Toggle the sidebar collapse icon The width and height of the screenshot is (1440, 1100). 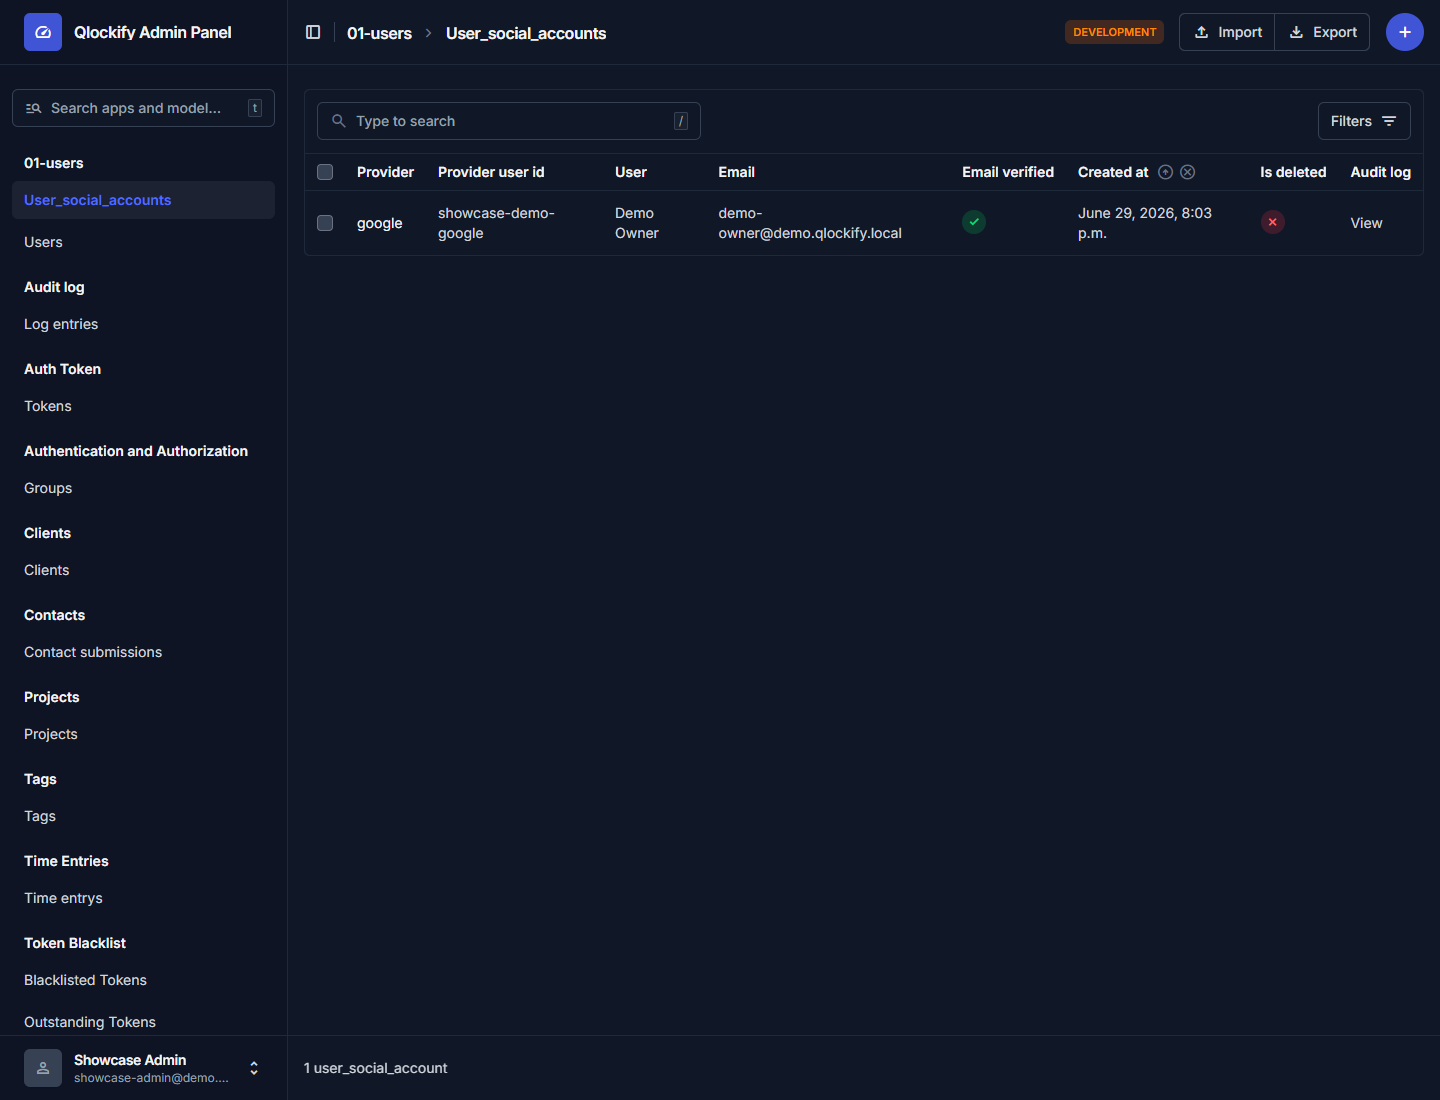pos(313,32)
